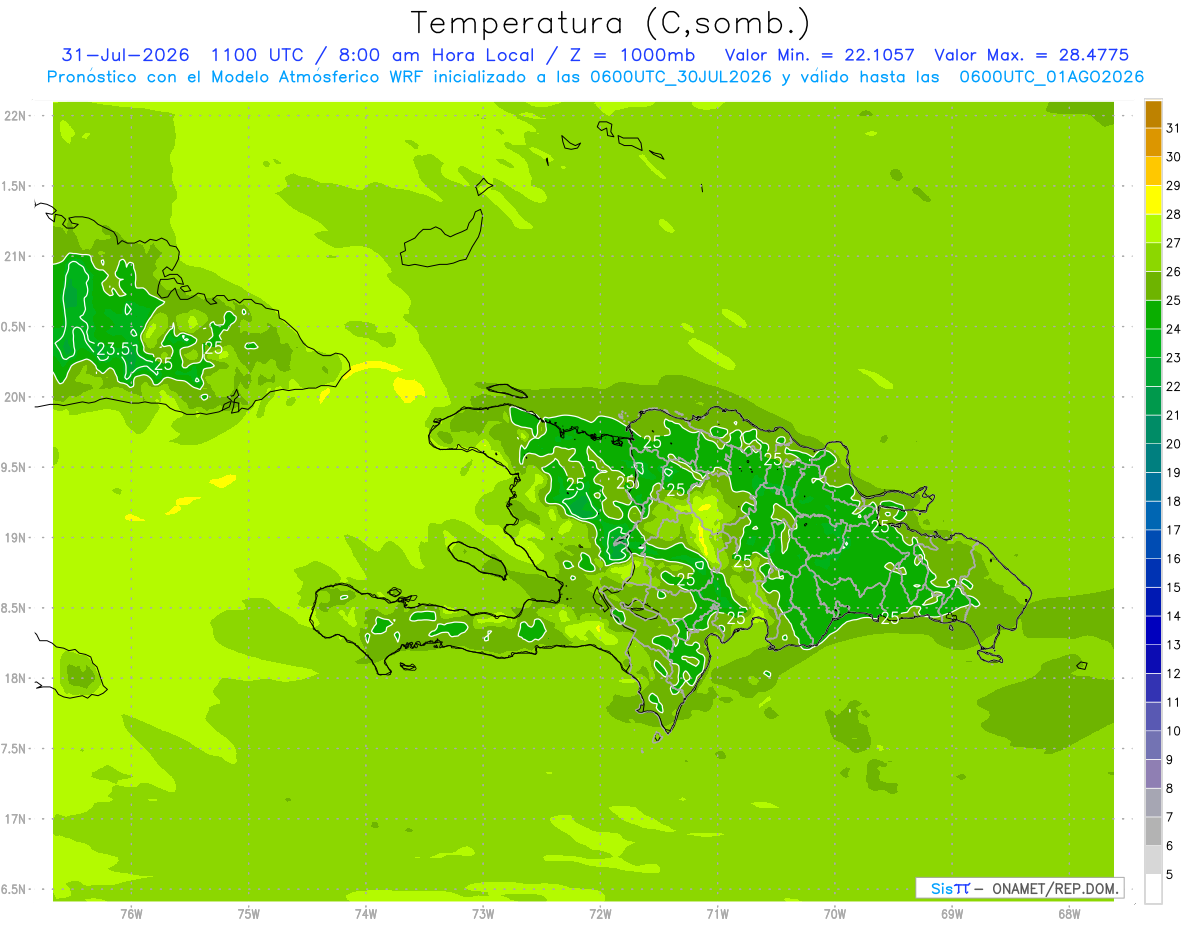The height and width of the screenshot is (927, 1200).
Task: Click the dark orange top color scale swatch
Action: tap(1153, 115)
